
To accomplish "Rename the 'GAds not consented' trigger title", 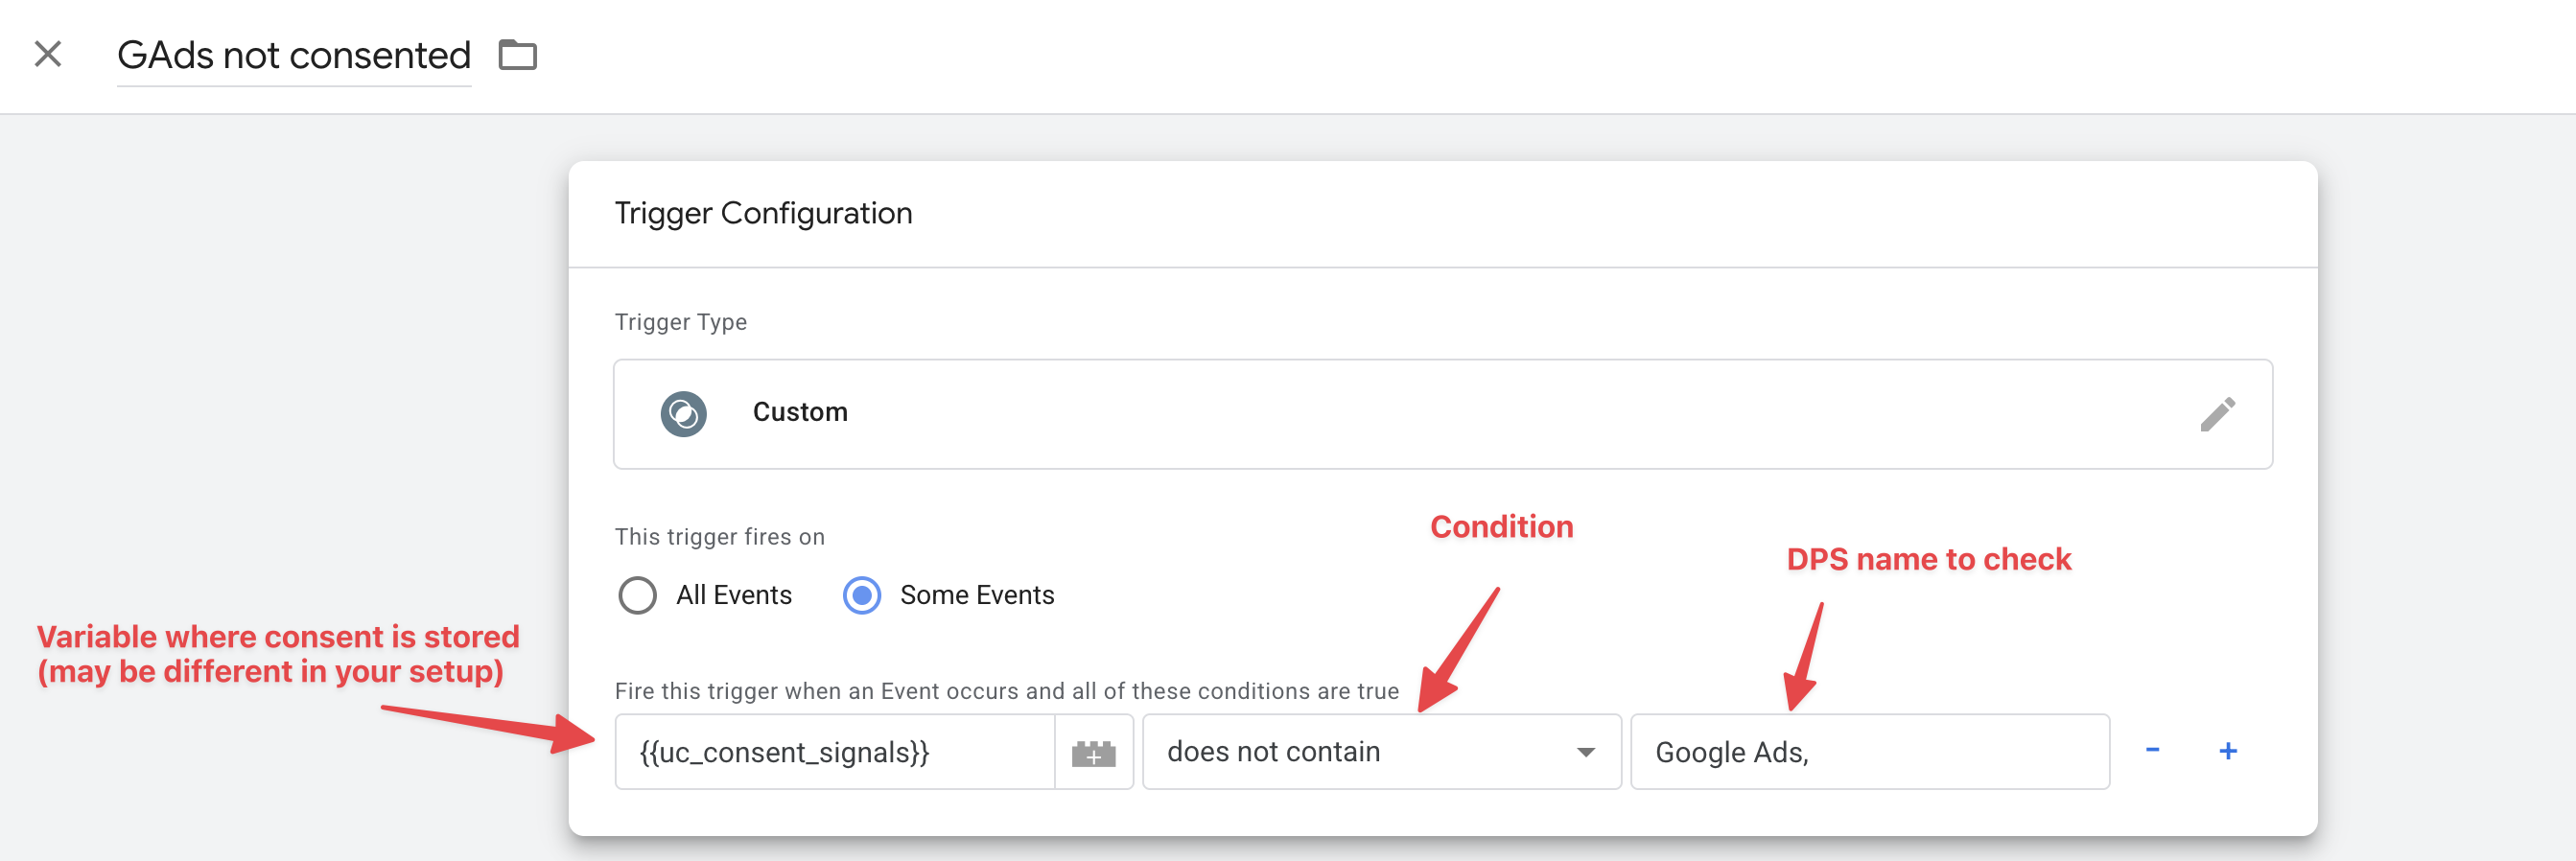I will 293,56.
